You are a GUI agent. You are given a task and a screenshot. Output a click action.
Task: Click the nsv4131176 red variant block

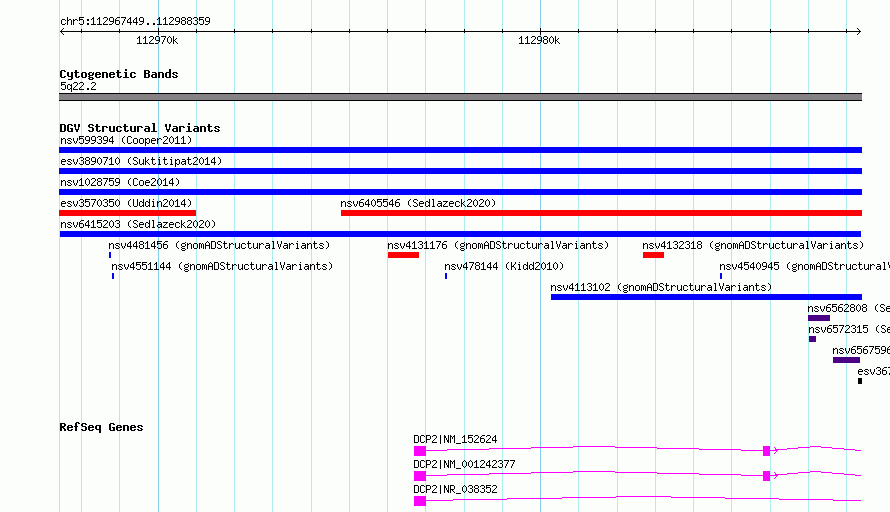coord(404,255)
